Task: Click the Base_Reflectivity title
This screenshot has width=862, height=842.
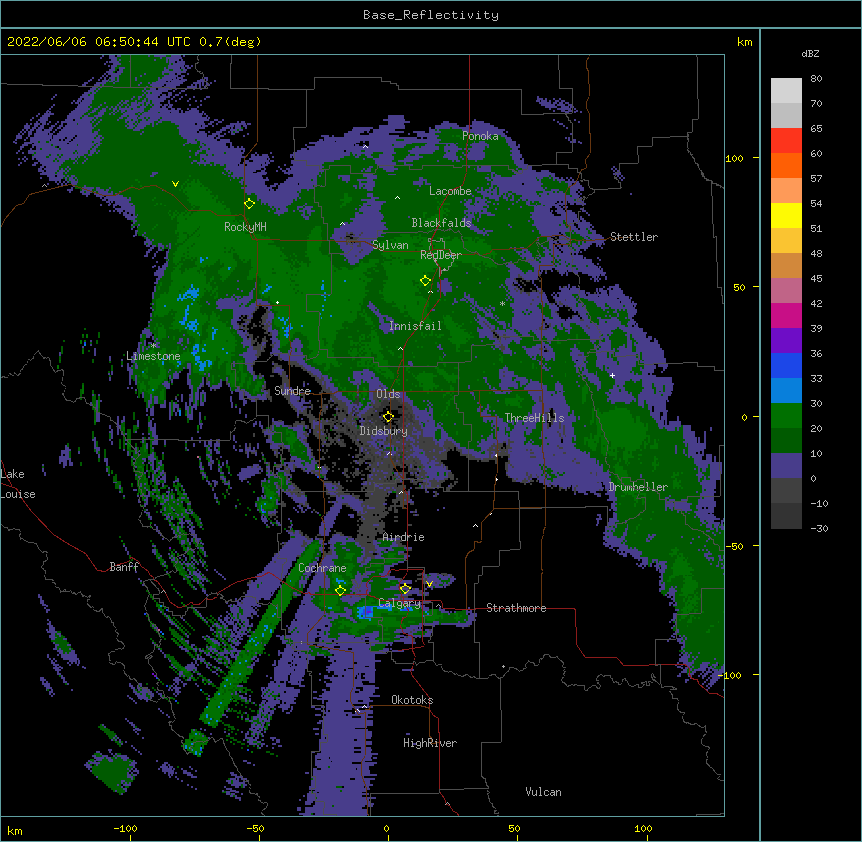Action: click(x=430, y=15)
